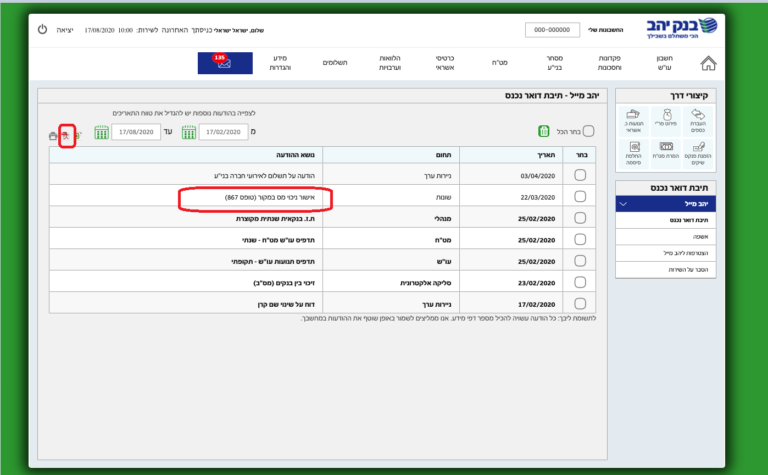
Task: Collapse the יהב מייל sidebar section
Action: coord(625,203)
